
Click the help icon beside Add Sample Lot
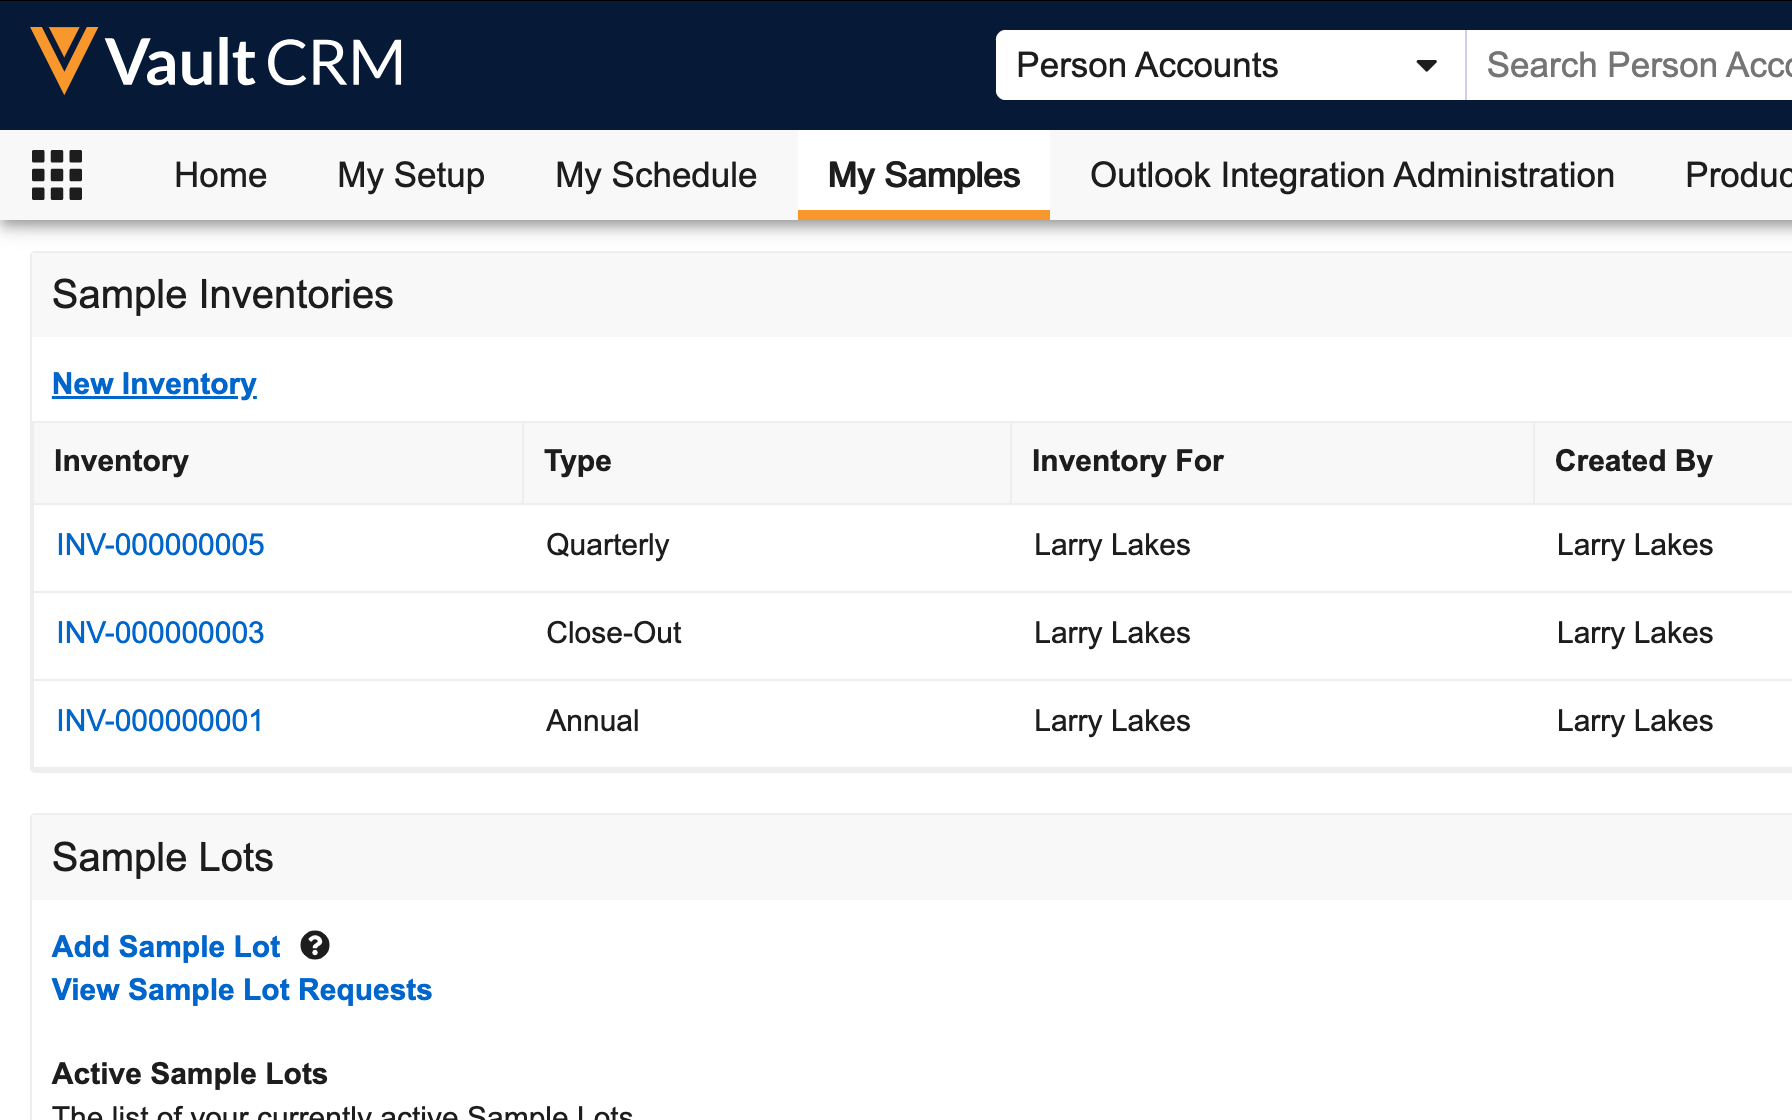[315, 945]
